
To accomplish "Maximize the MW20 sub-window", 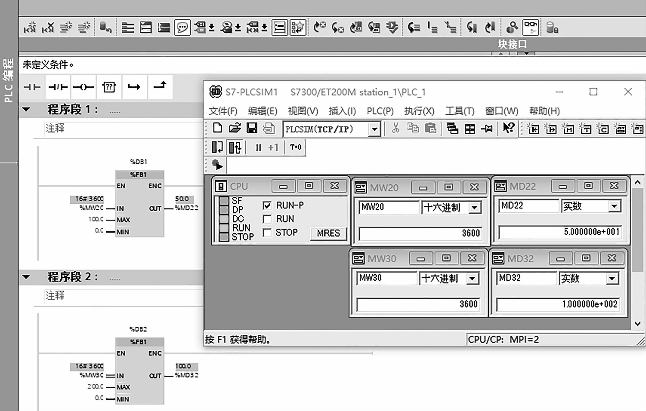I will pos(449,187).
